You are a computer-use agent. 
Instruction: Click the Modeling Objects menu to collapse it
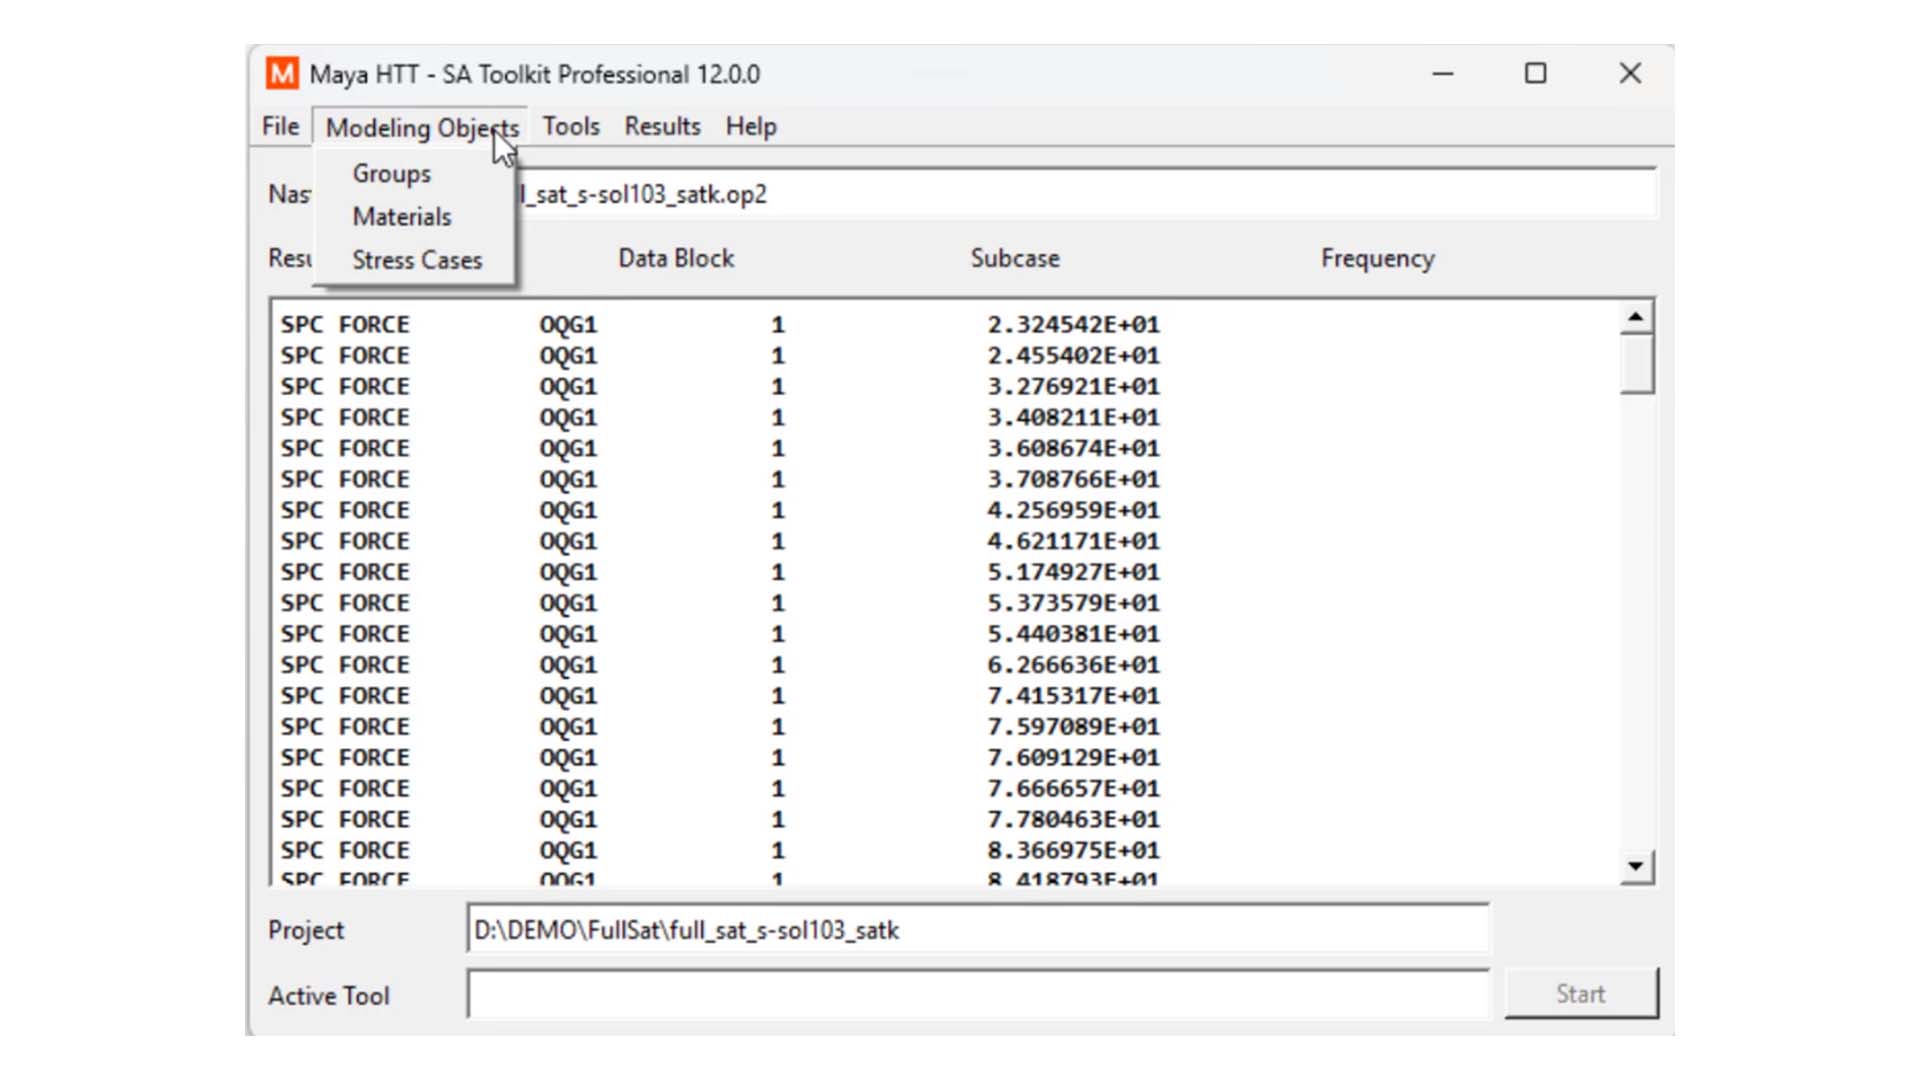click(x=420, y=126)
